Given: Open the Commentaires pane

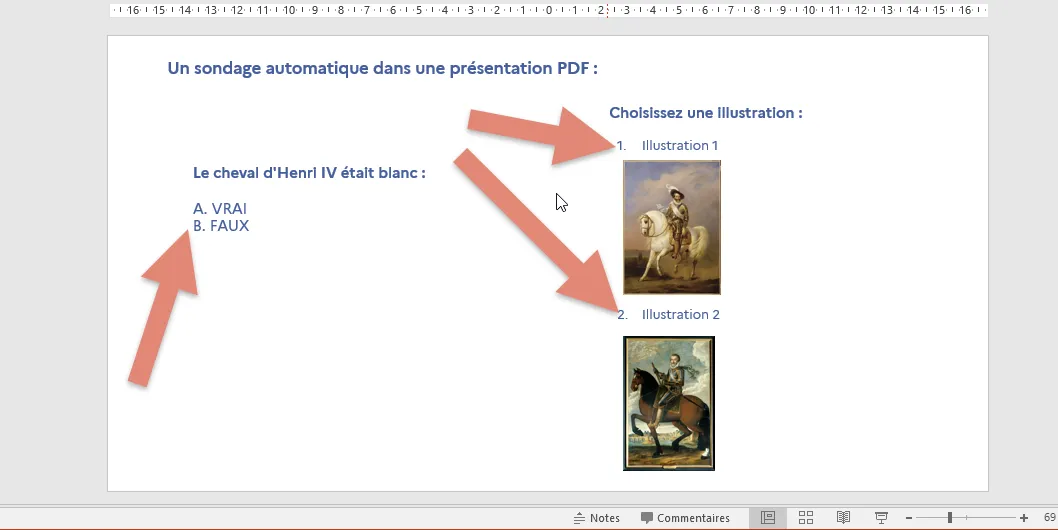Looking at the screenshot, I should pyautogui.click(x=685, y=518).
